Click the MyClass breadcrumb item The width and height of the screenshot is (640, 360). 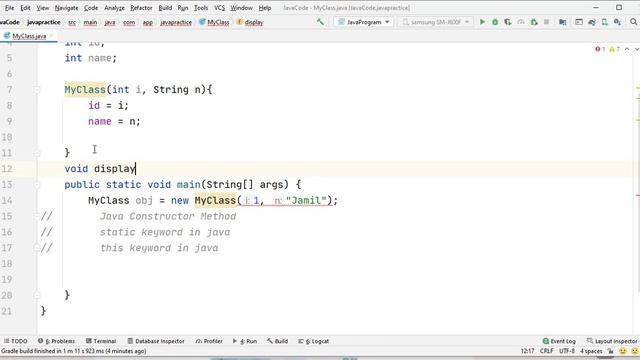(x=214, y=22)
